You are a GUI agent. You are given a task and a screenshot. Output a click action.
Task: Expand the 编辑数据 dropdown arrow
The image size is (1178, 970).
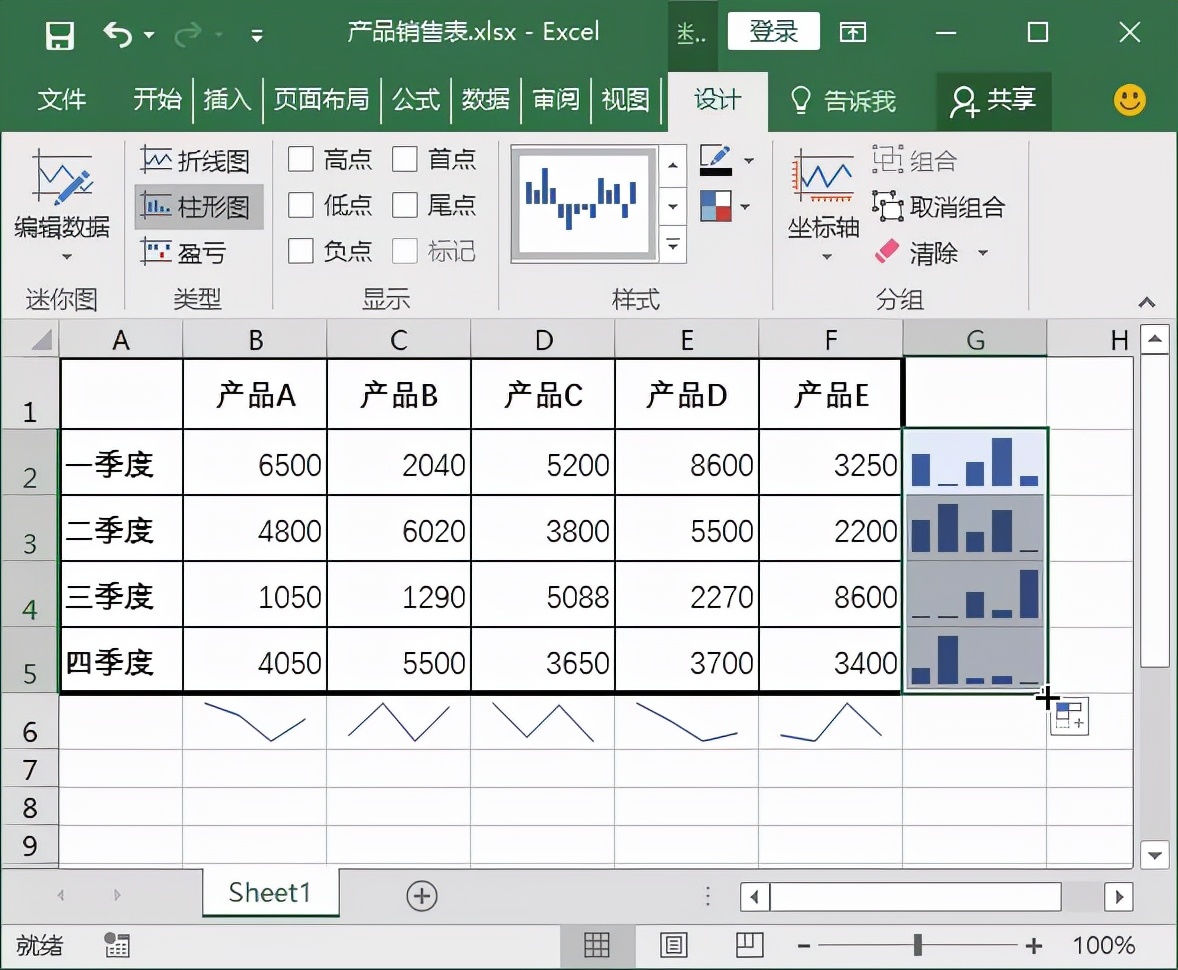(x=67, y=257)
